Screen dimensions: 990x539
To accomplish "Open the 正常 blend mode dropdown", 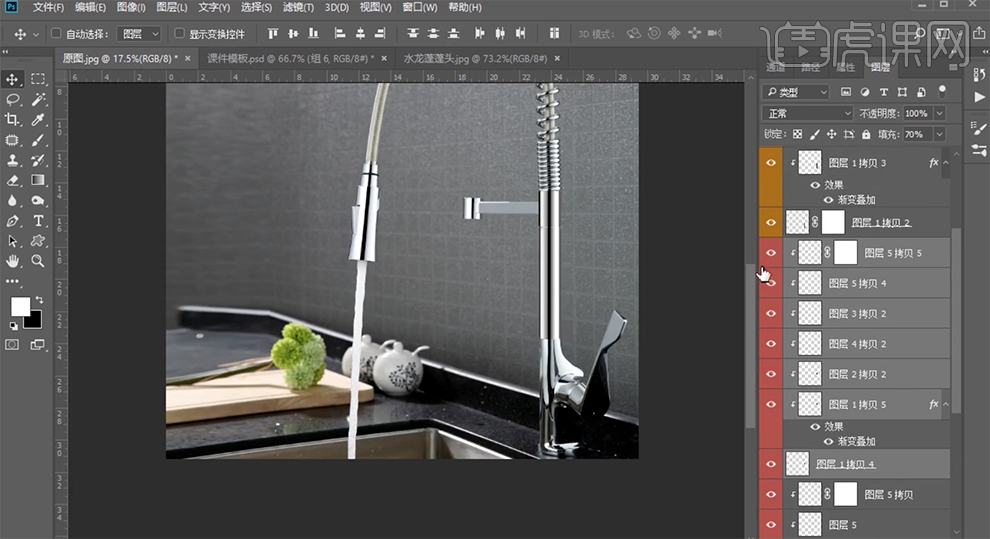I will [808, 114].
